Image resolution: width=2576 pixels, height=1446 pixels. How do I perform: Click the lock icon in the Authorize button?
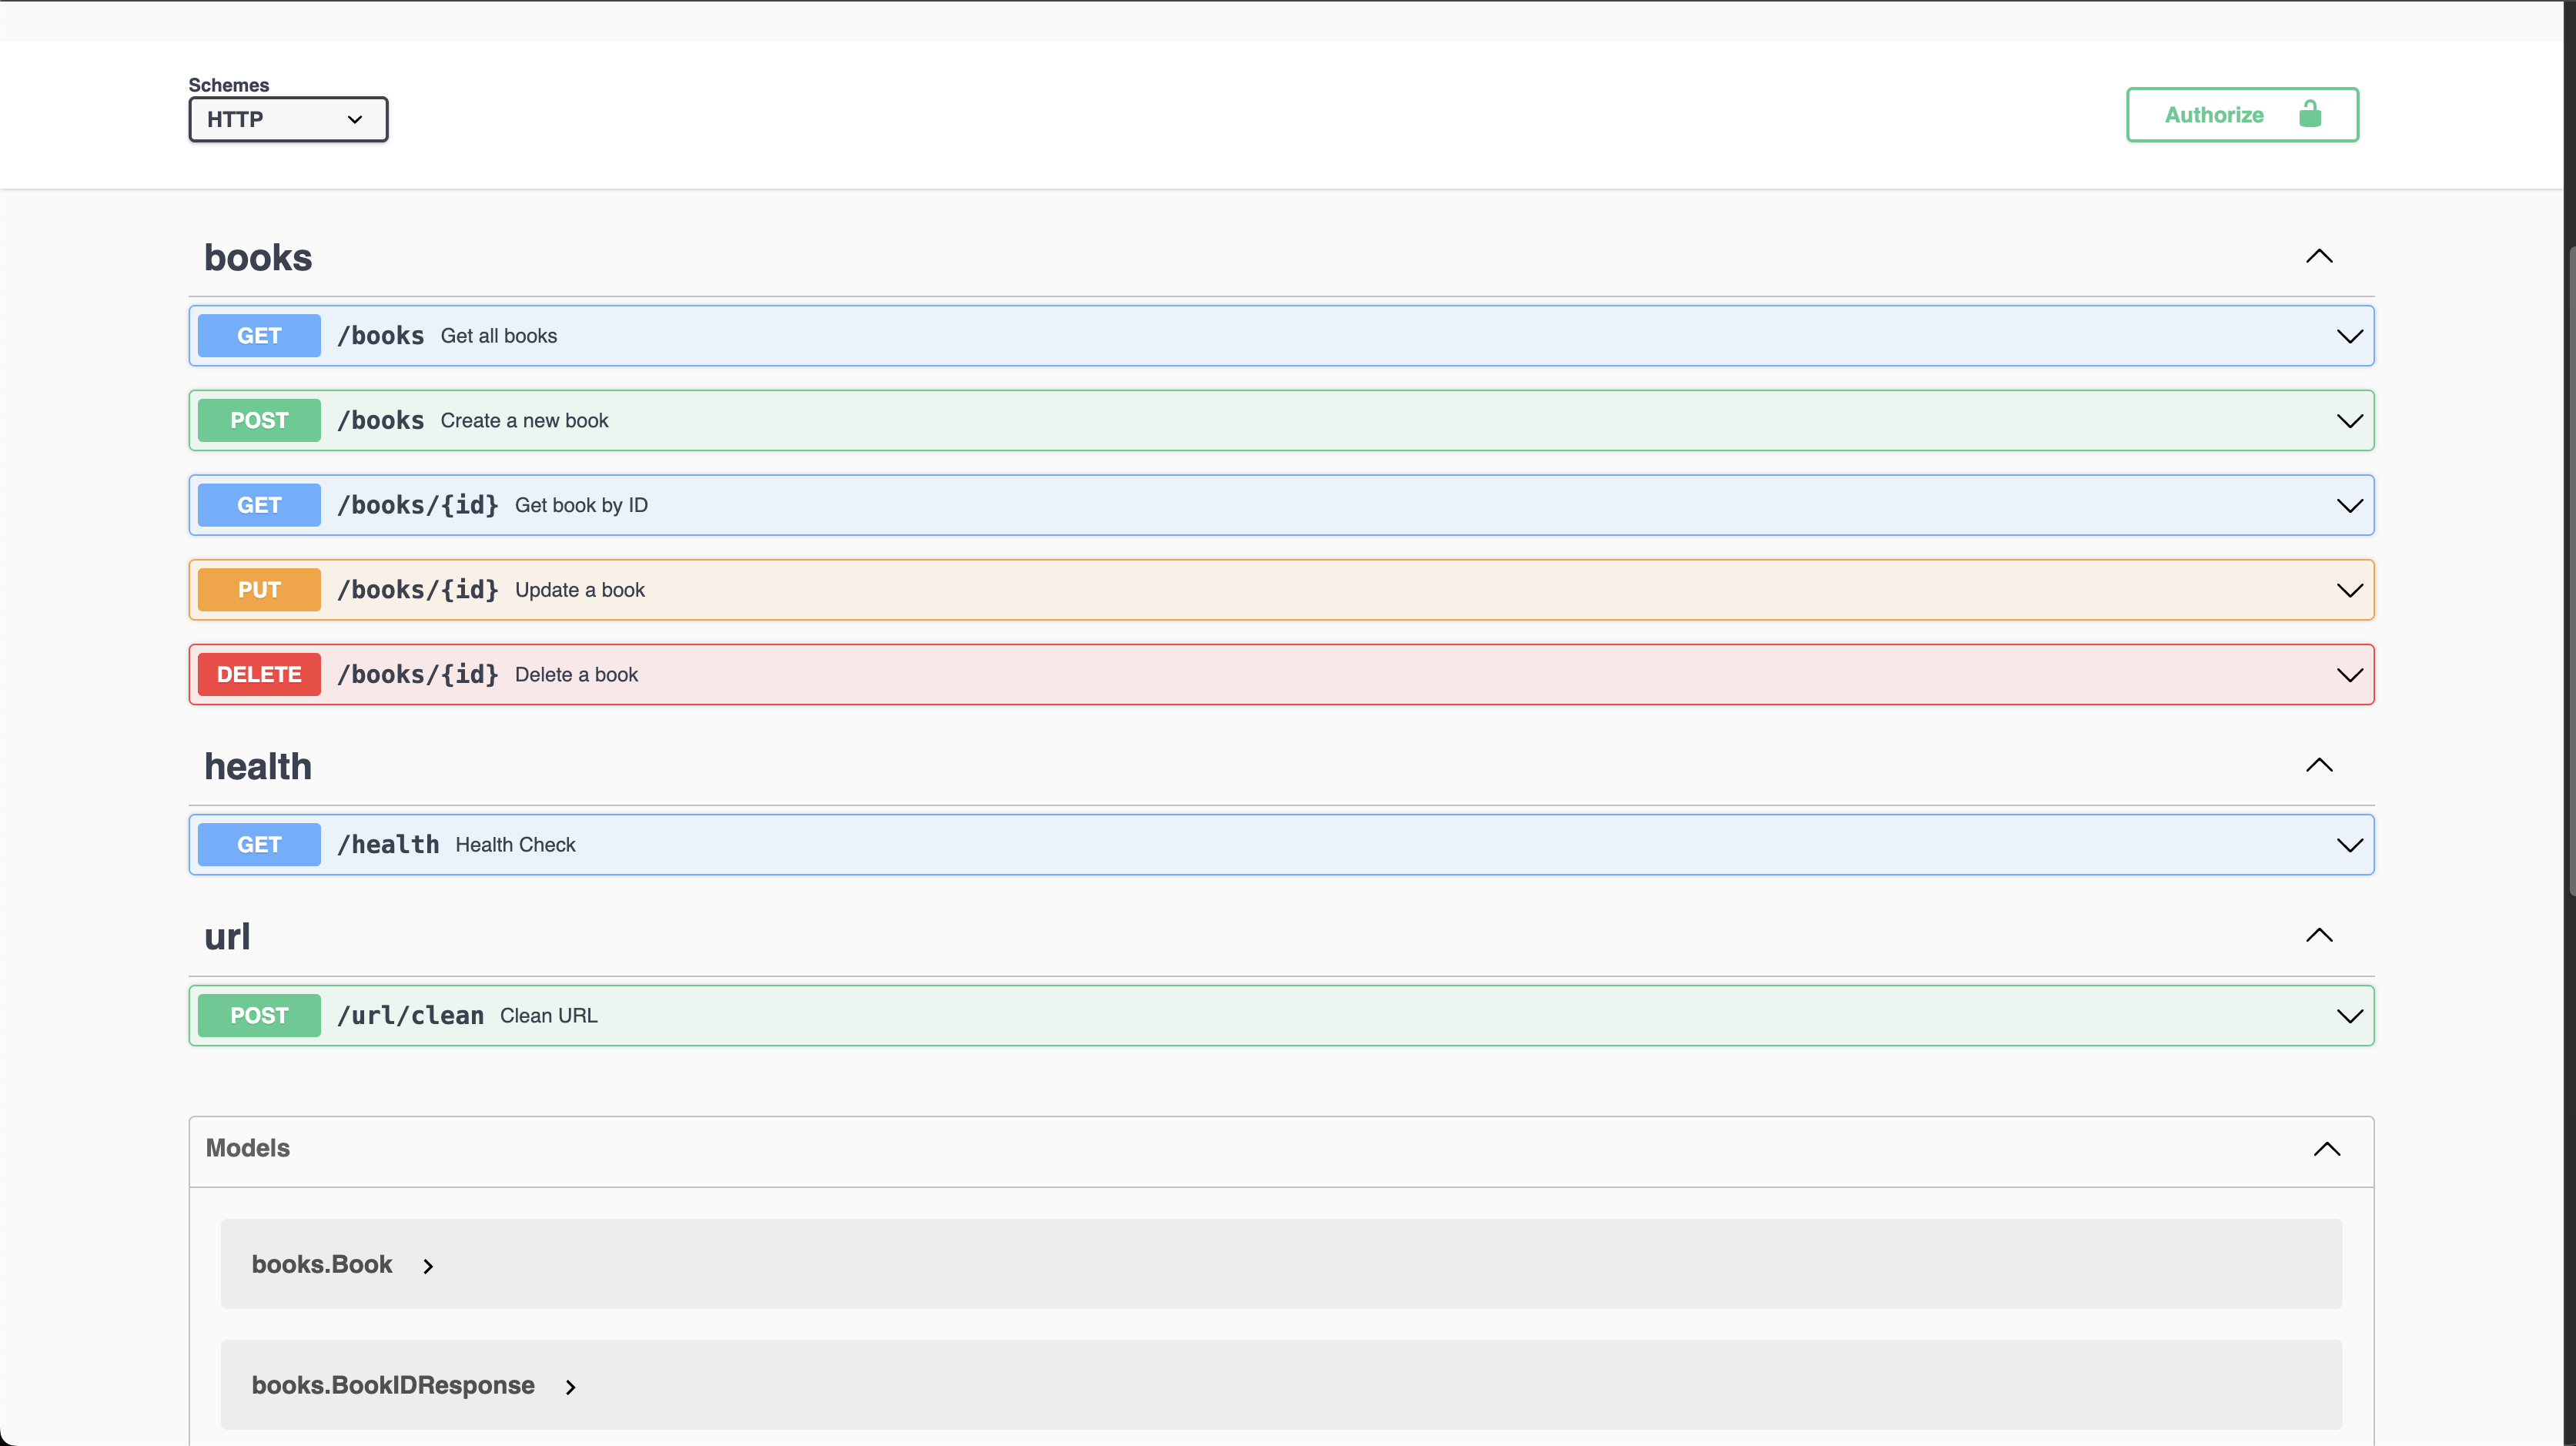tap(2309, 114)
